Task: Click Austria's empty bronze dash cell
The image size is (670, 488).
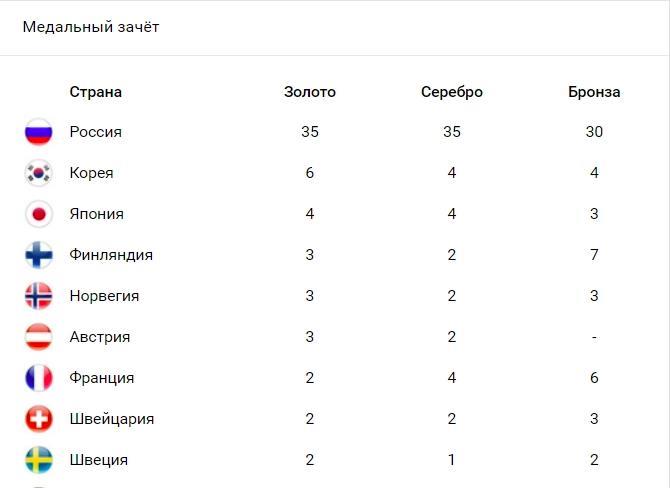Action: pos(594,337)
